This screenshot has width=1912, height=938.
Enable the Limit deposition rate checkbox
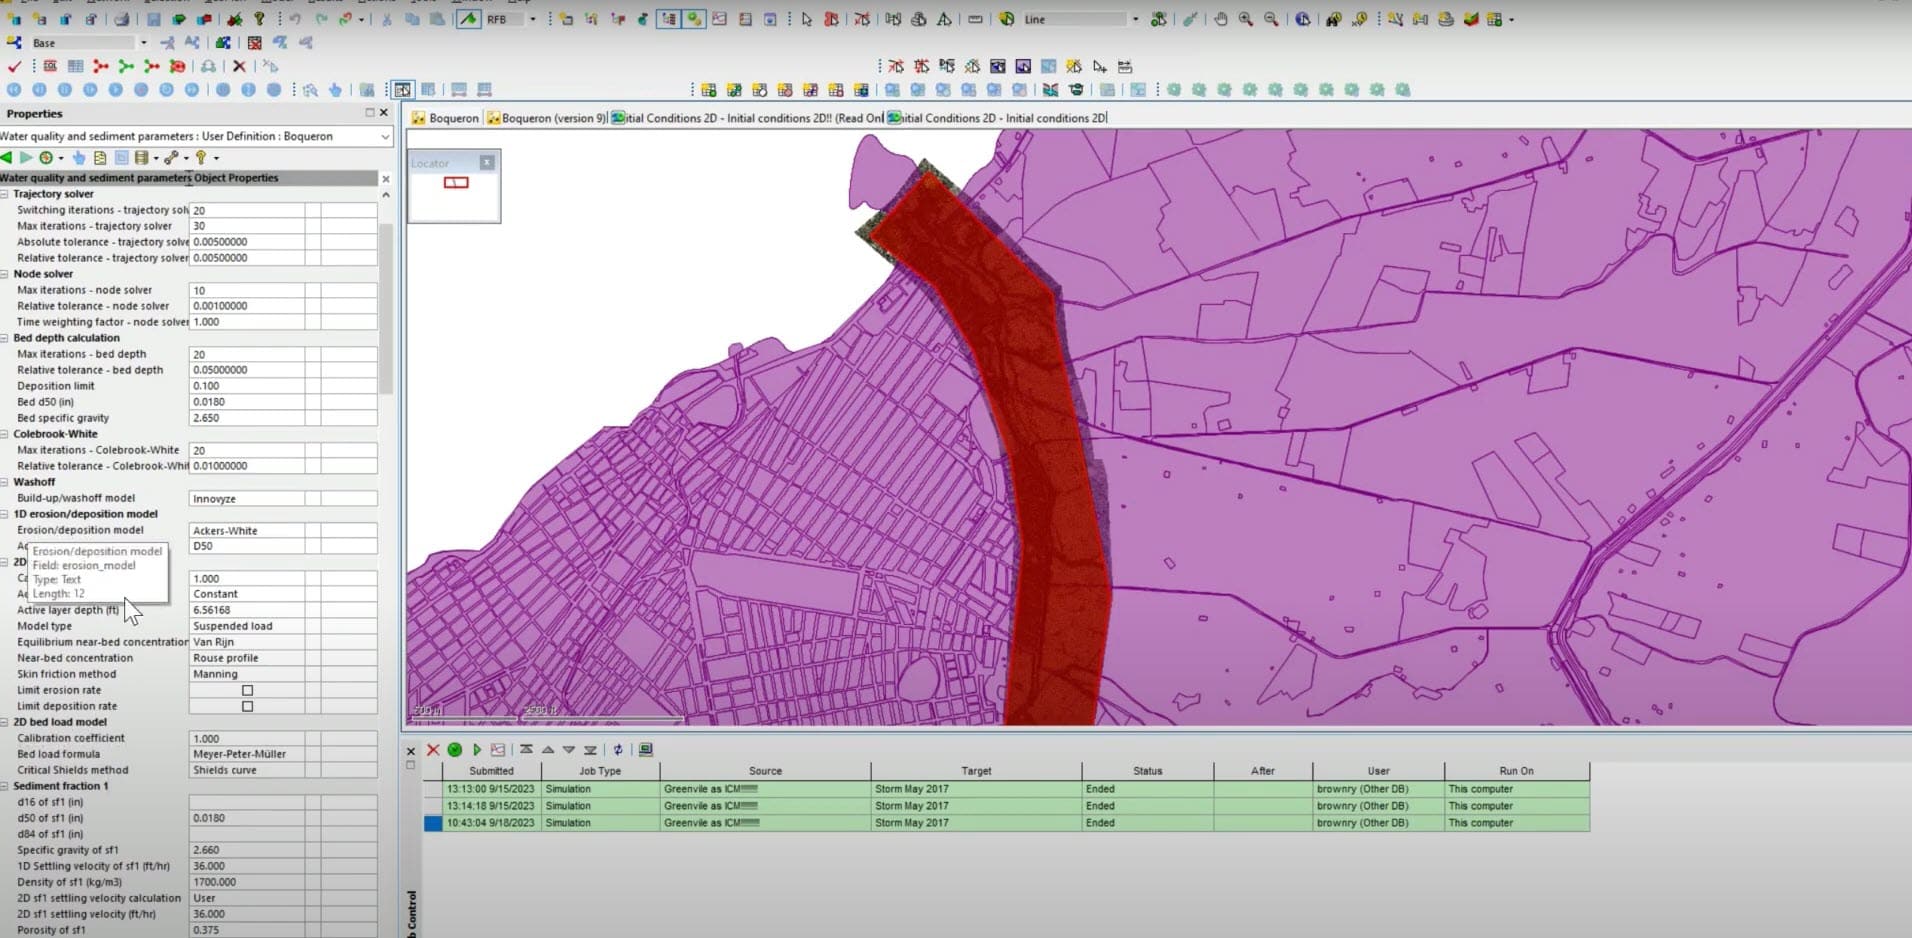[x=246, y=706]
